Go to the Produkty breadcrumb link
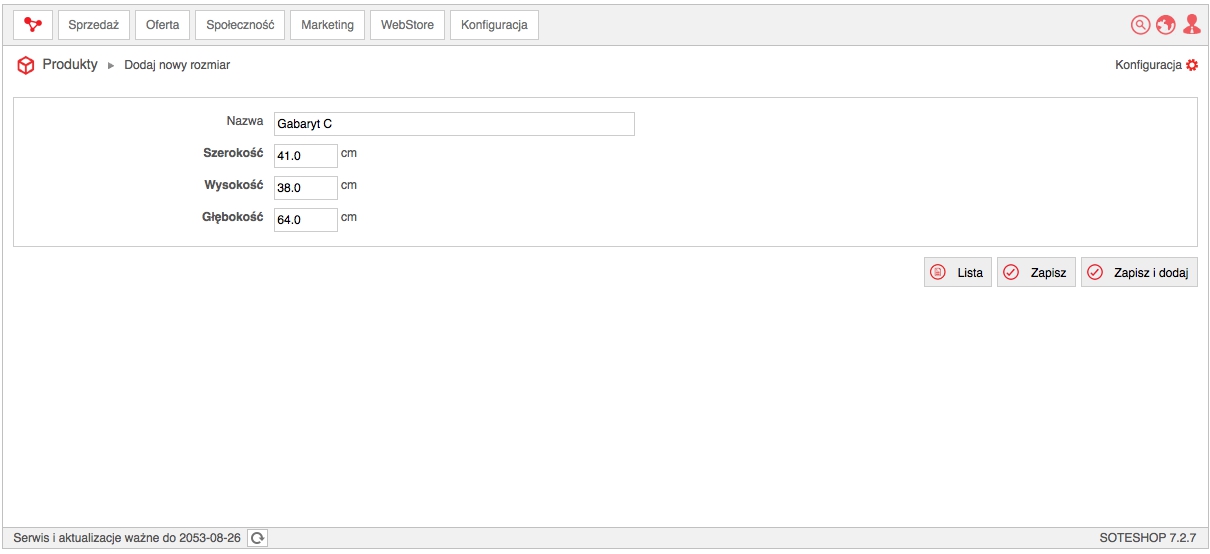The image size is (1210, 554). [x=70, y=65]
